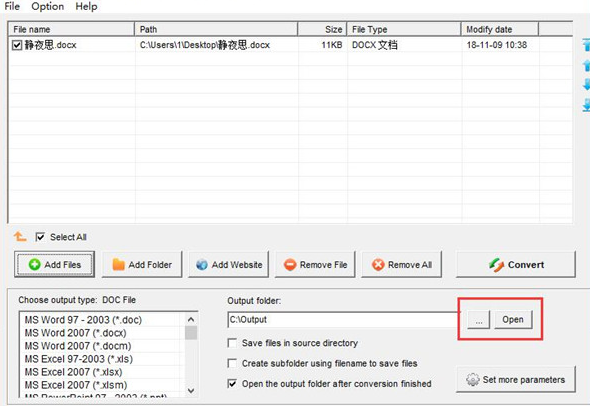
Task: Click the Remove All button
Action: [401, 265]
